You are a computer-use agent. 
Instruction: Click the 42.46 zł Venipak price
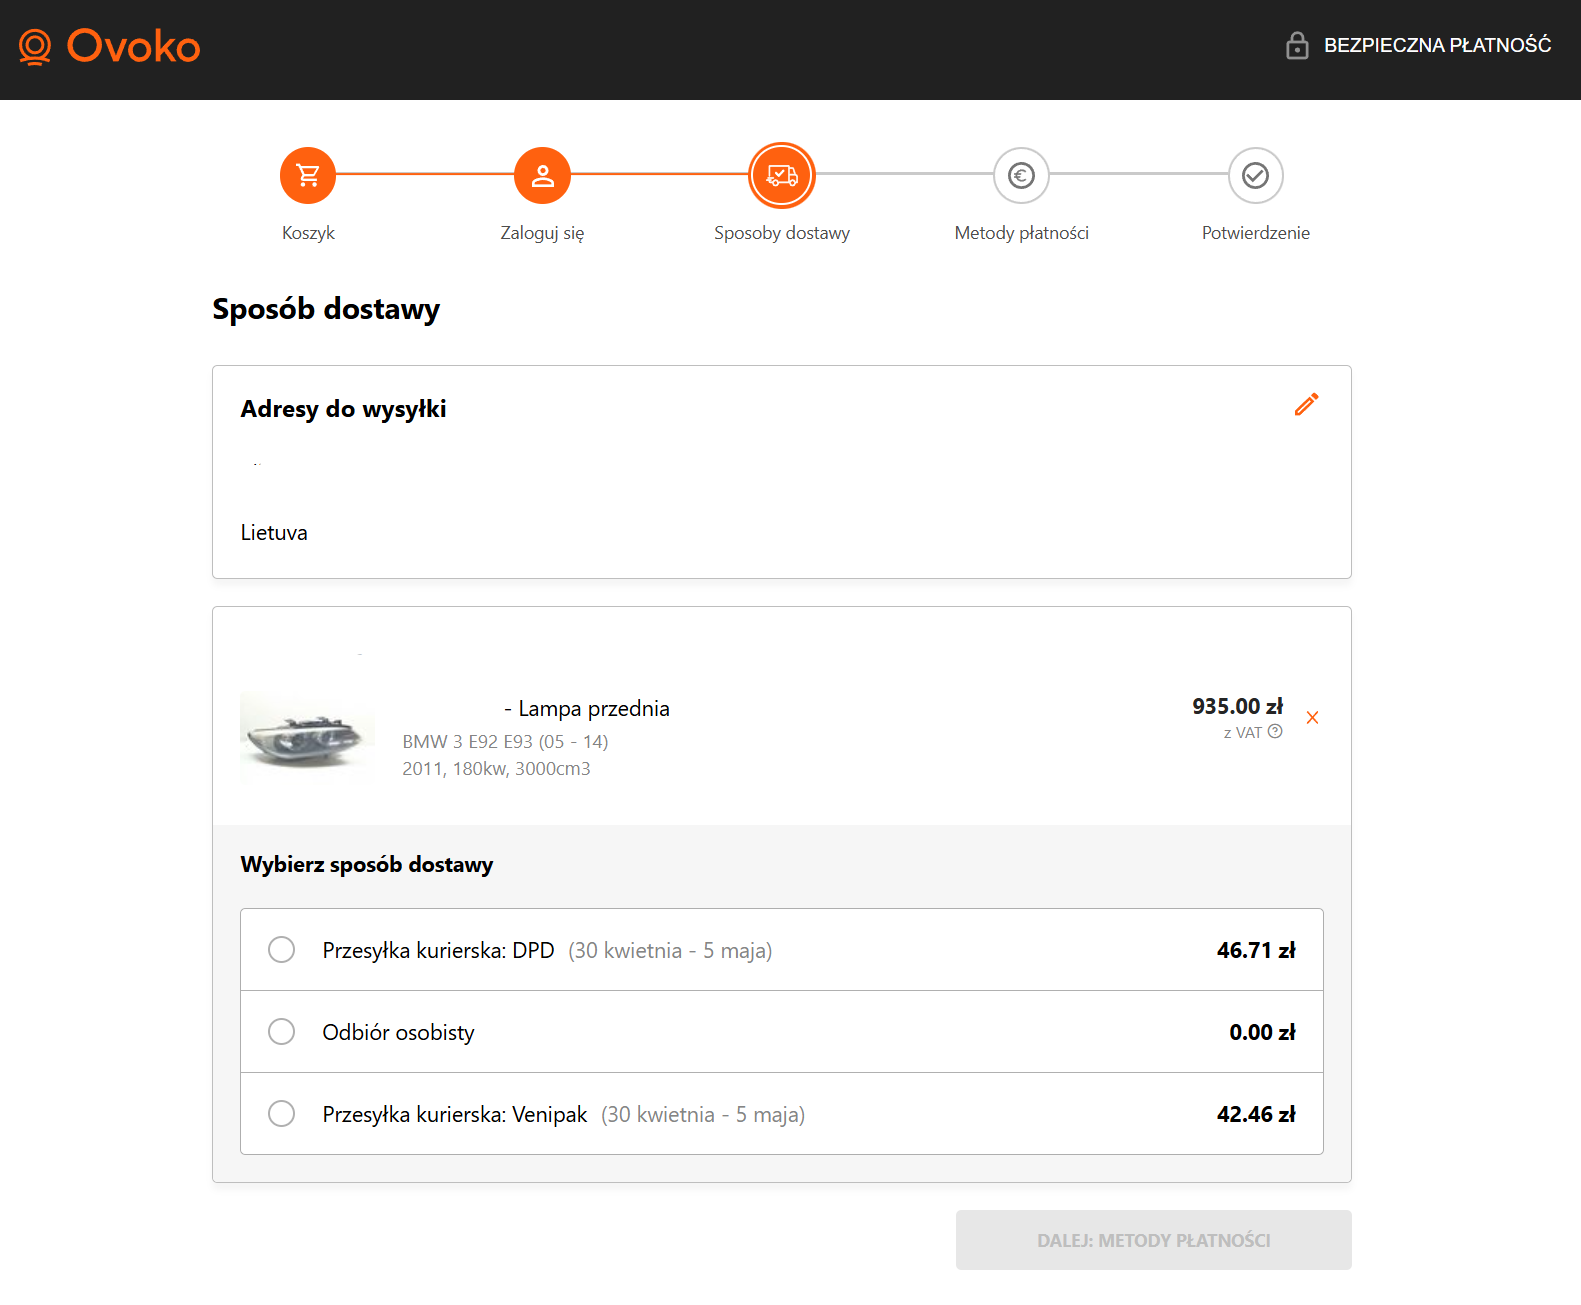click(1256, 1114)
